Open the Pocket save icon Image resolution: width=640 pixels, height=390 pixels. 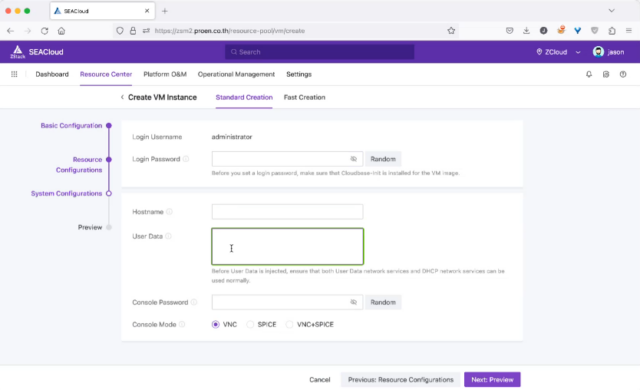[509, 31]
